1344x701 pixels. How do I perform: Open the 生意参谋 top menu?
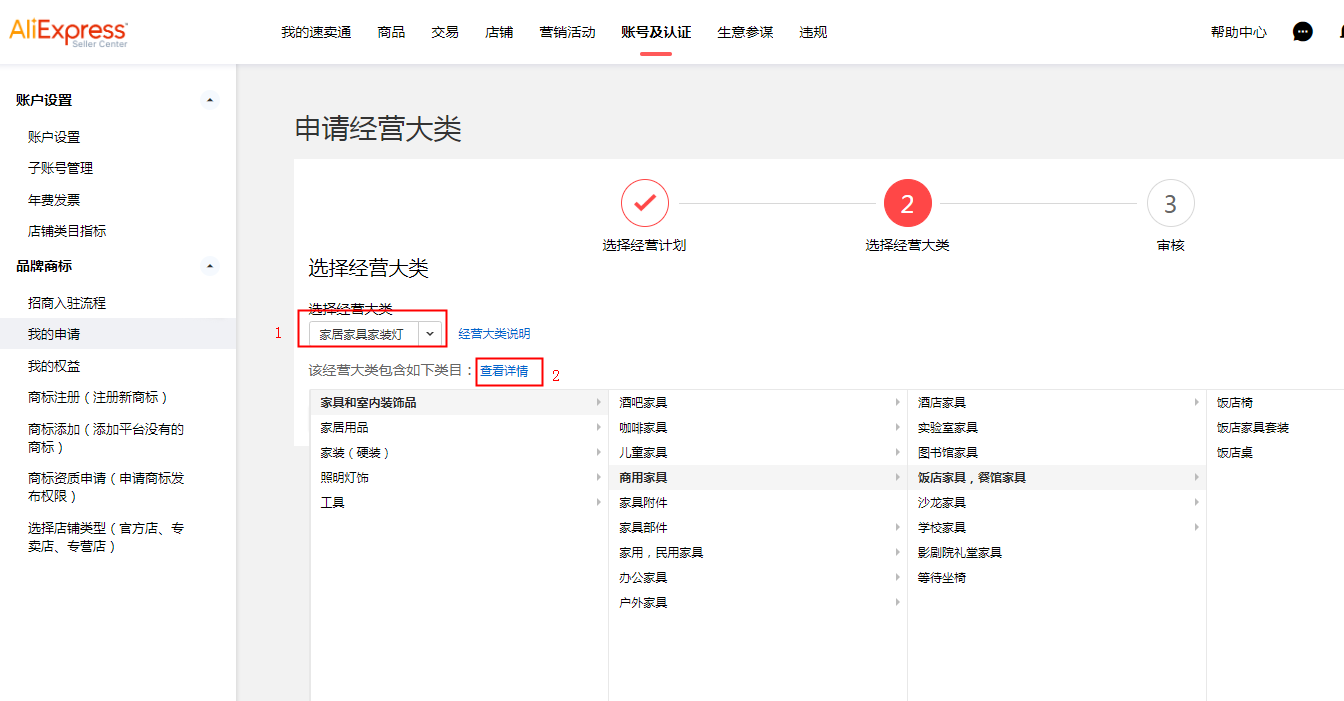pos(745,32)
